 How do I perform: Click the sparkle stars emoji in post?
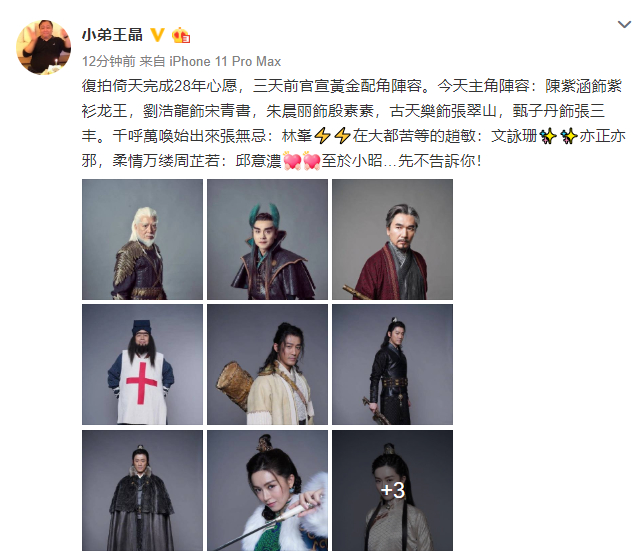point(558,136)
